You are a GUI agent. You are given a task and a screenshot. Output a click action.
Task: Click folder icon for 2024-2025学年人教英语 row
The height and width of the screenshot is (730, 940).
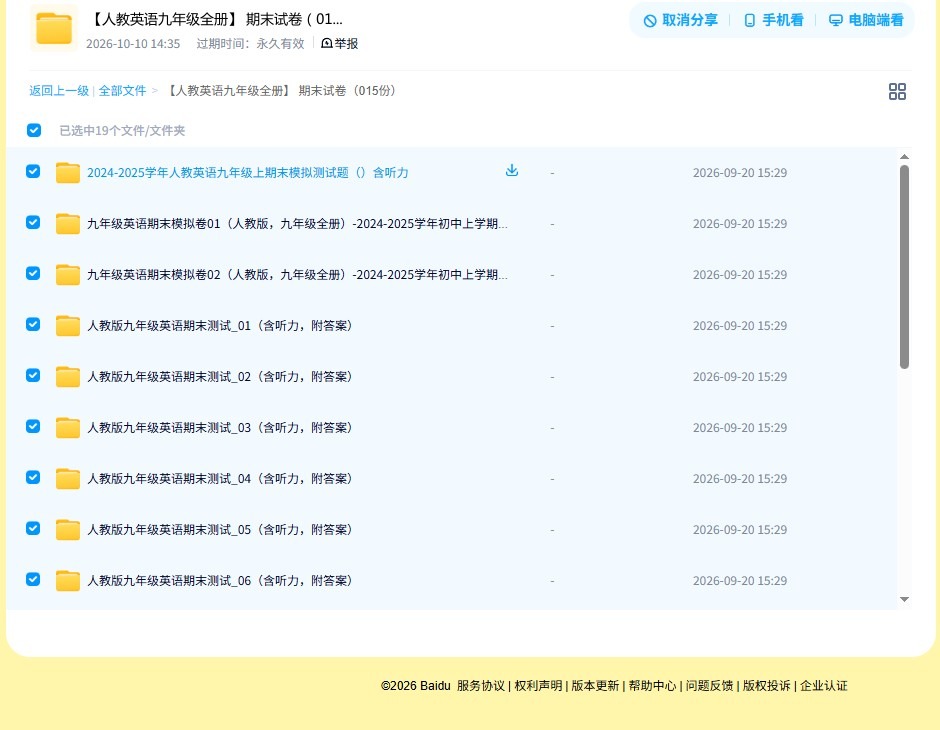point(68,173)
